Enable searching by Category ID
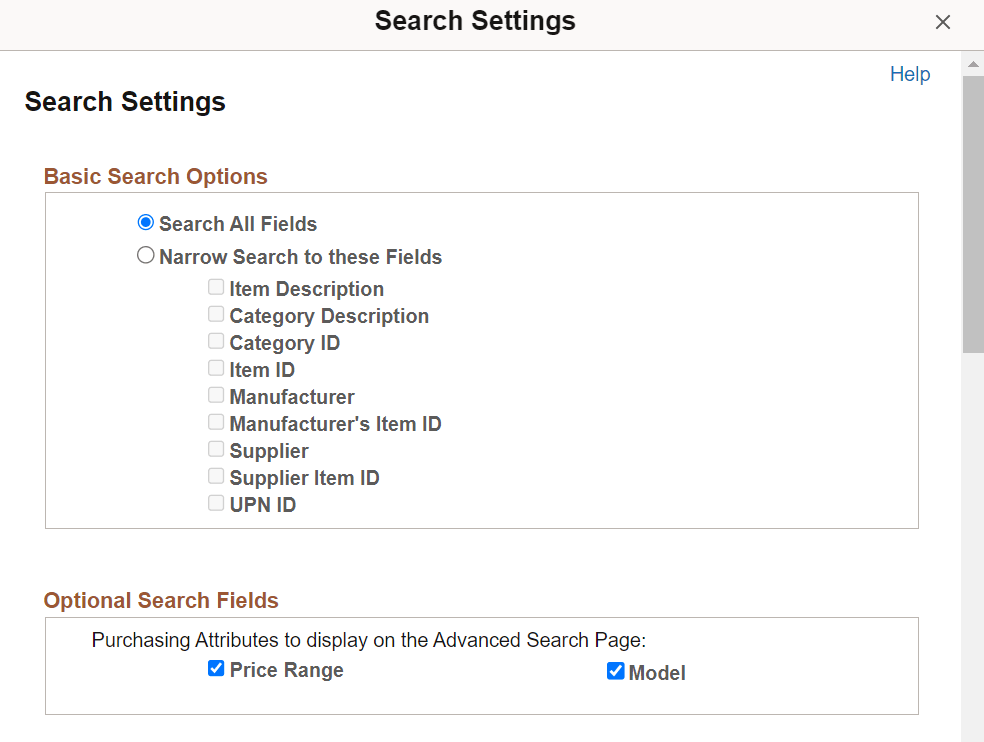This screenshot has width=984, height=742. 215,340
